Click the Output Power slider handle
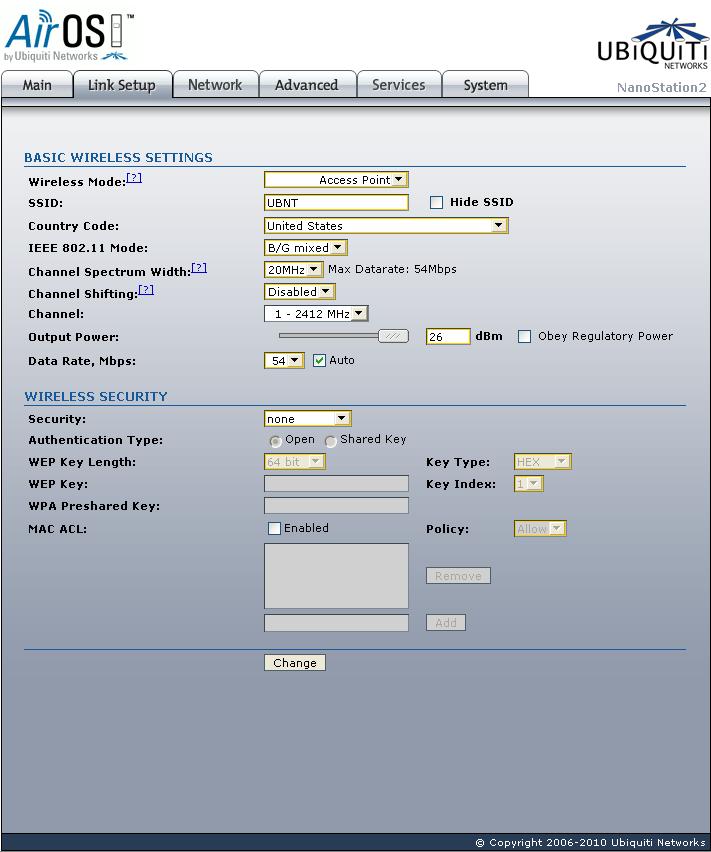 (x=393, y=336)
